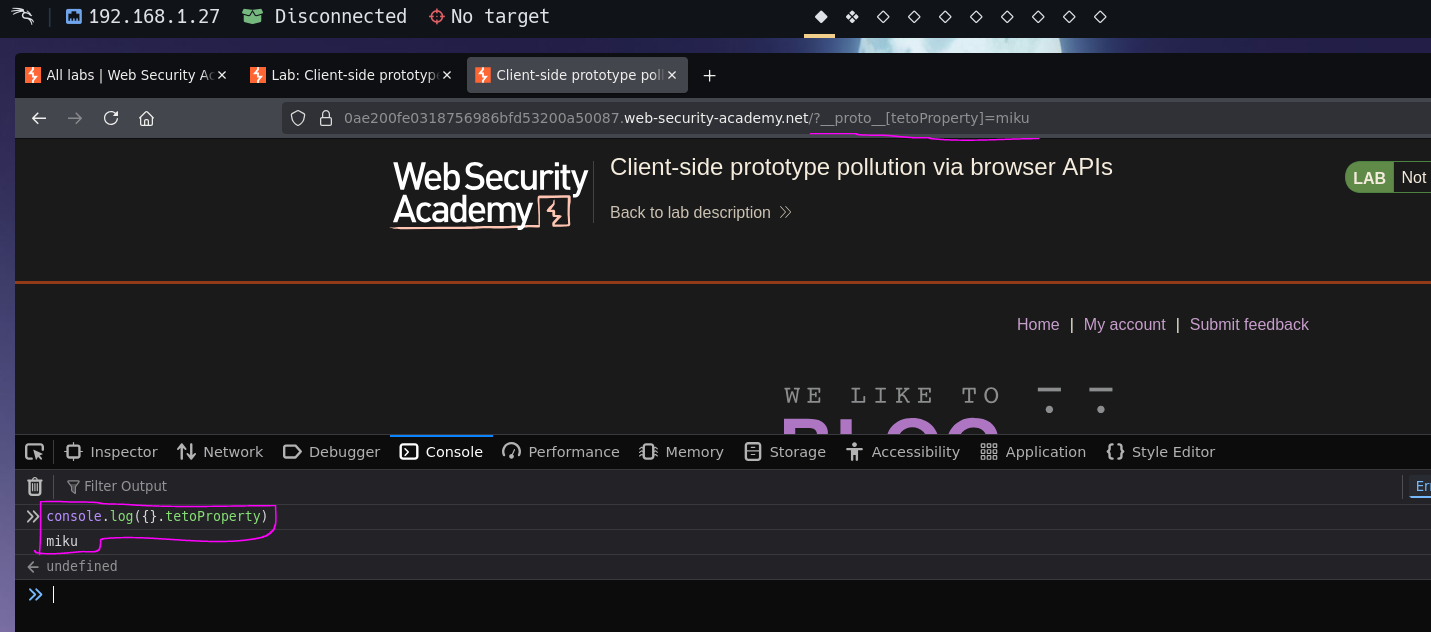Open the My account link
The image size is (1431, 632).
(x=1124, y=324)
